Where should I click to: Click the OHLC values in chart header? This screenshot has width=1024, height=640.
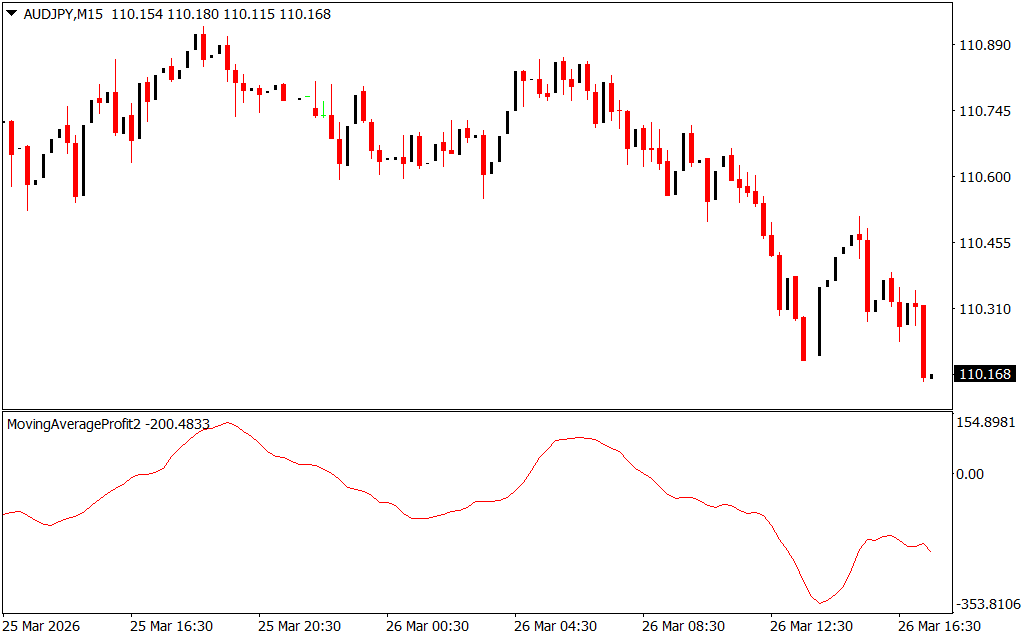pyautogui.click(x=220, y=15)
